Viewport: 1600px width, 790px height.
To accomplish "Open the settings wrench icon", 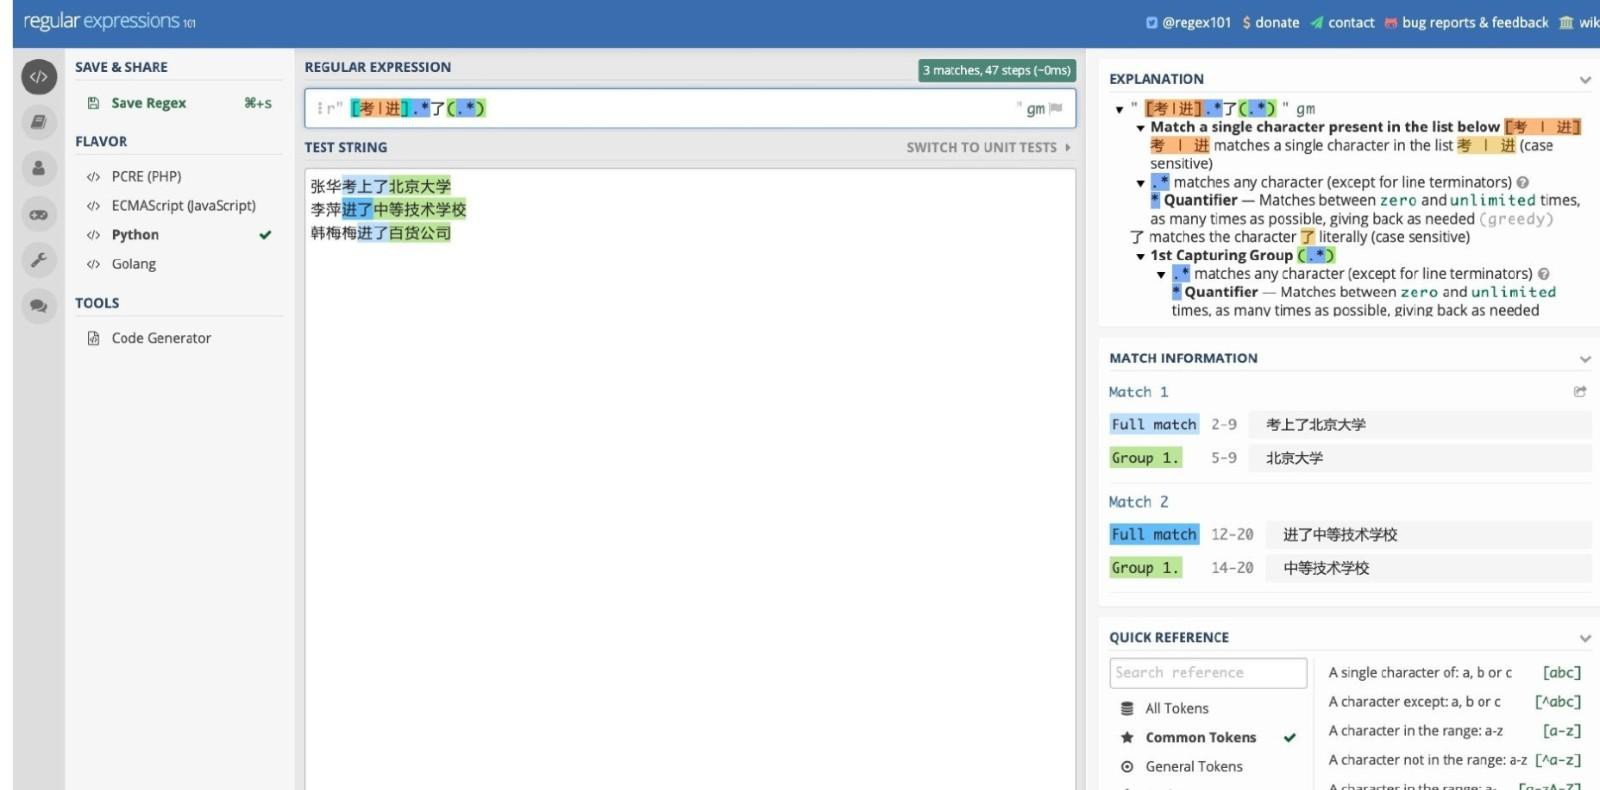I will (x=39, y=260).
